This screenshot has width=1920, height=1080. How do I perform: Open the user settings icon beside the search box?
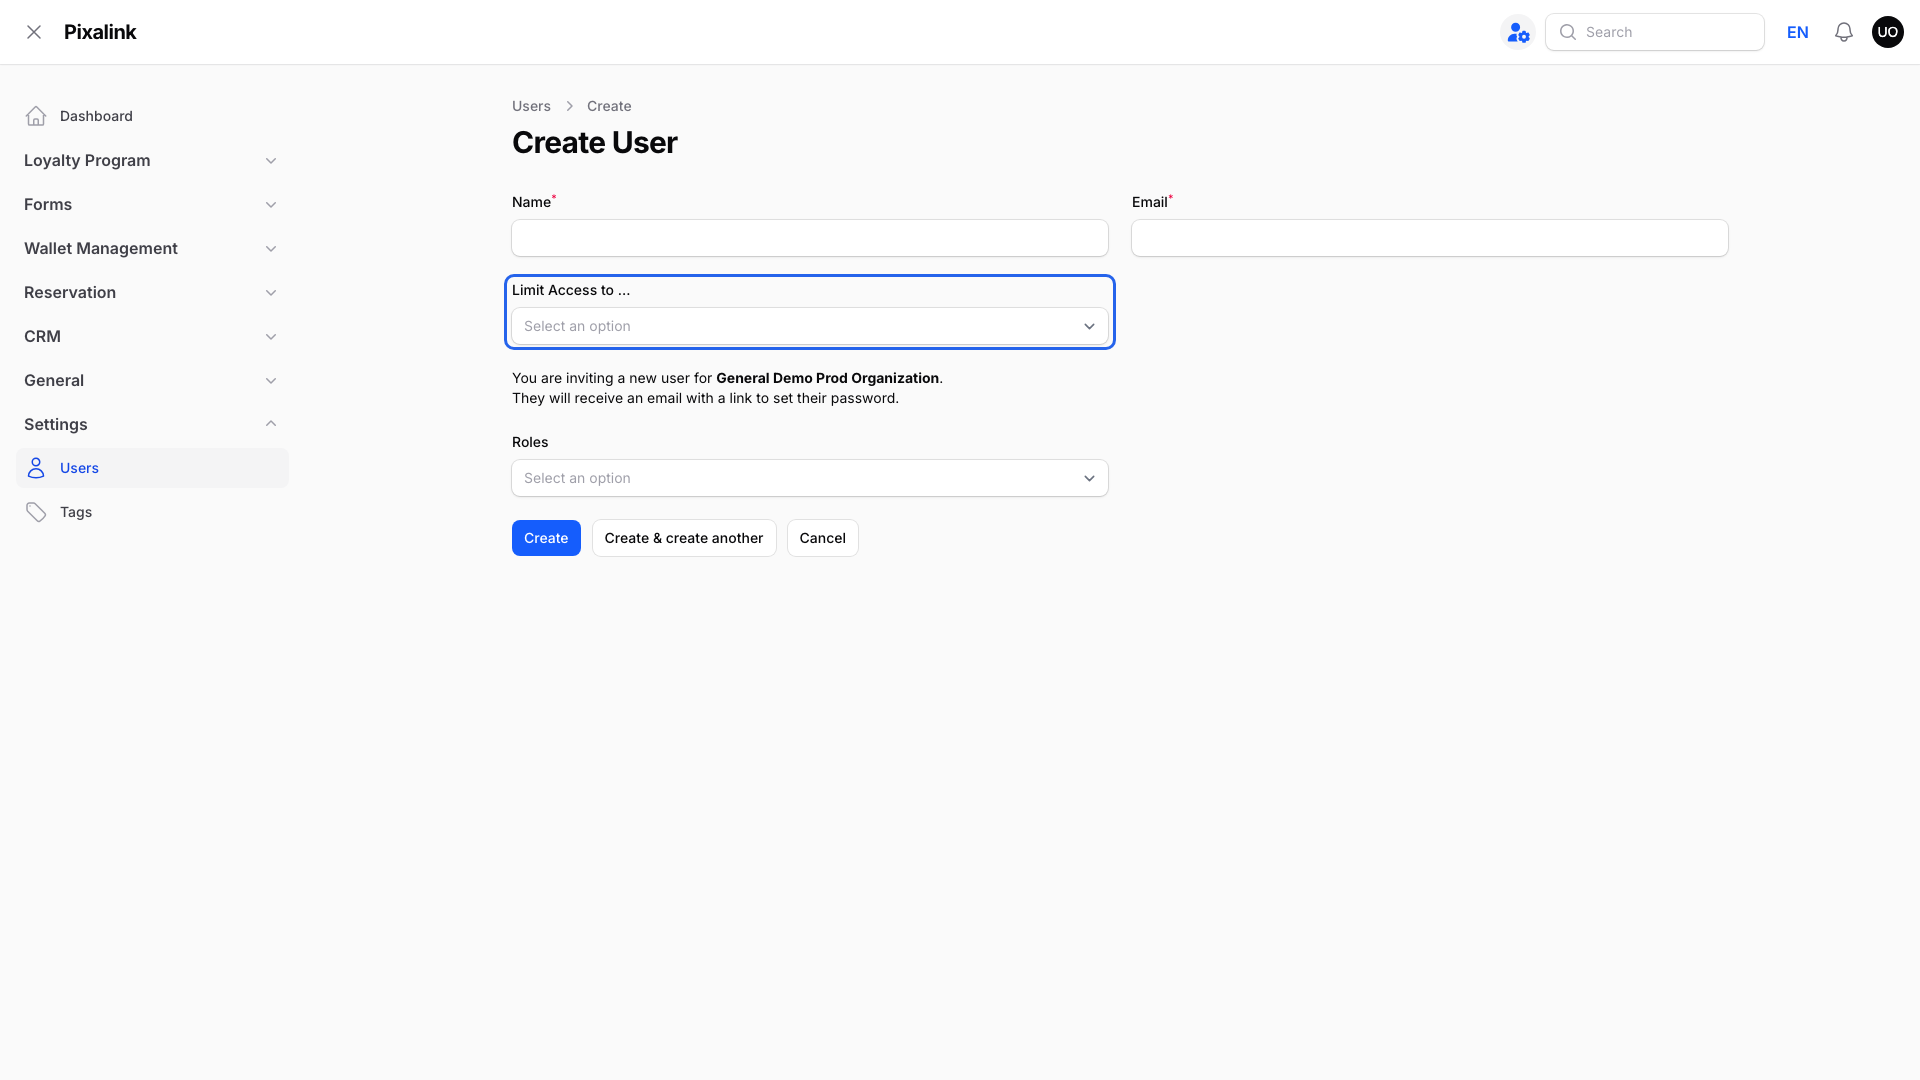tap(1518, 32)
